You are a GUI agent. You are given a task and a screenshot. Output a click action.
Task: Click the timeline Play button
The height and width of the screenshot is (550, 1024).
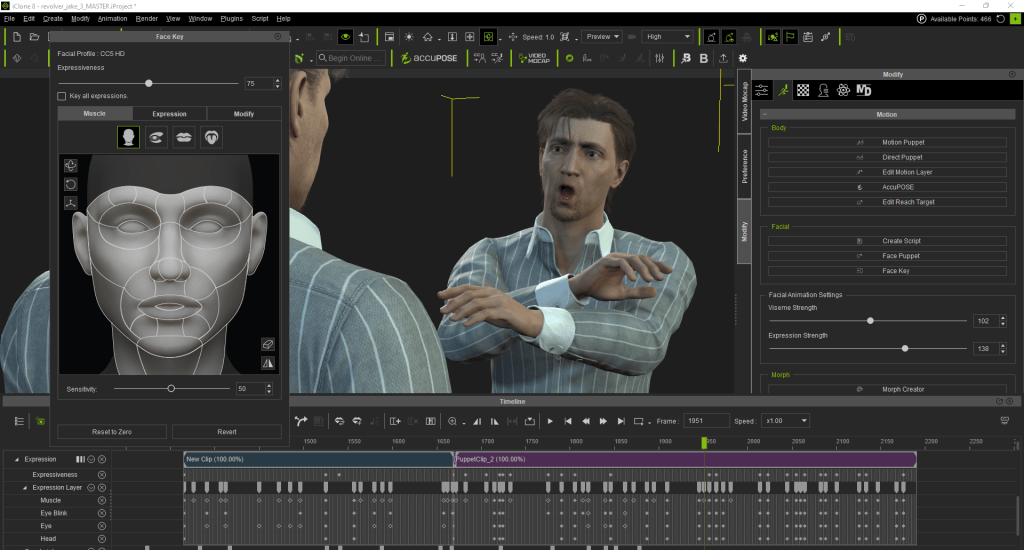click(550, 421)
